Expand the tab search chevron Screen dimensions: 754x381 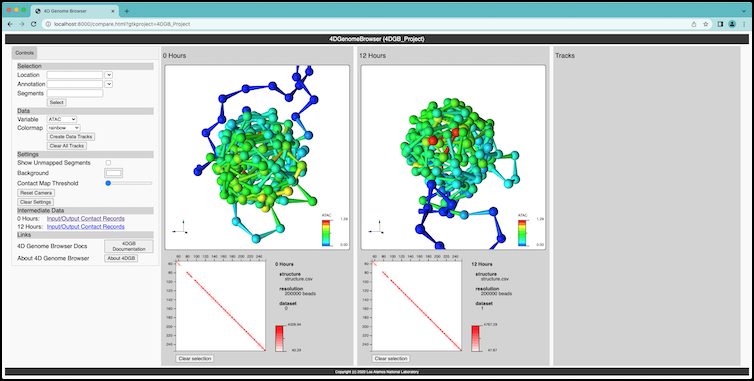pyautogui.click(x=743, y=11)
